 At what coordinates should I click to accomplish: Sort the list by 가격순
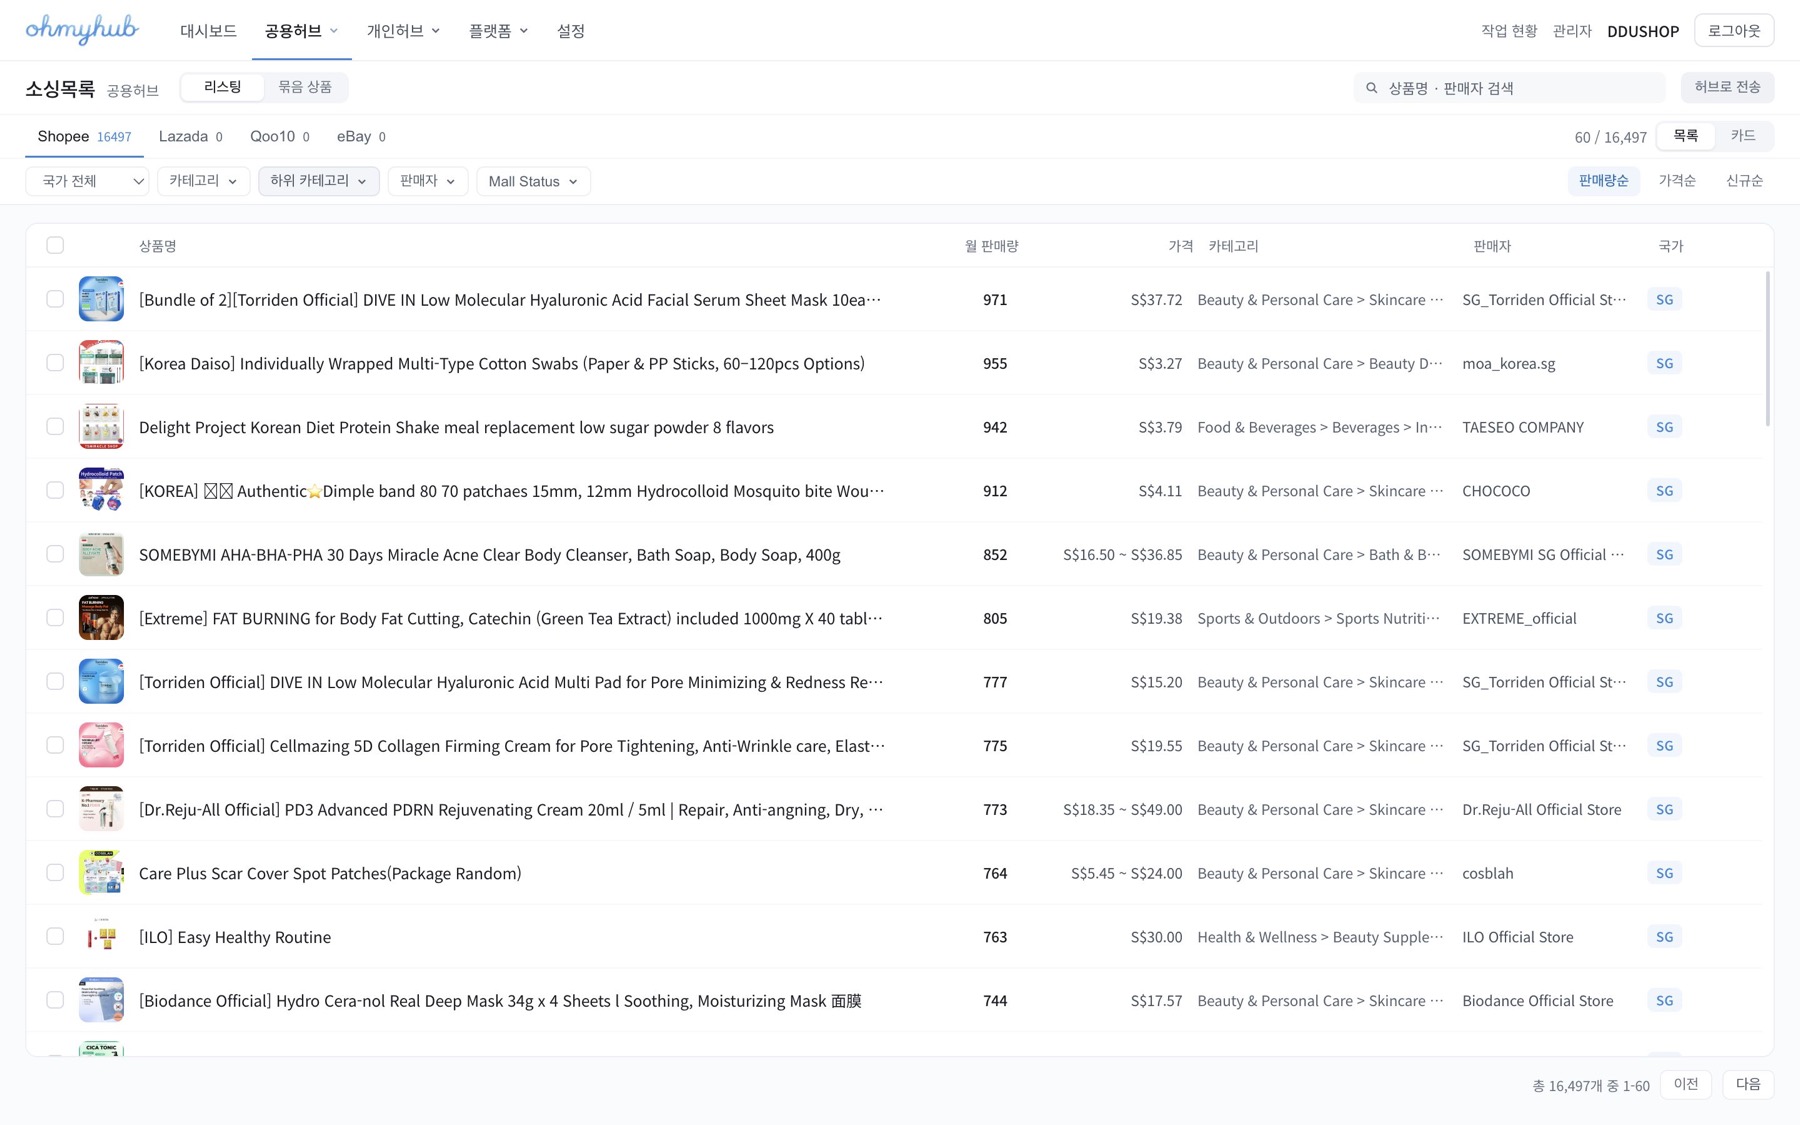pyautogui.click(x=1677, y=180)
